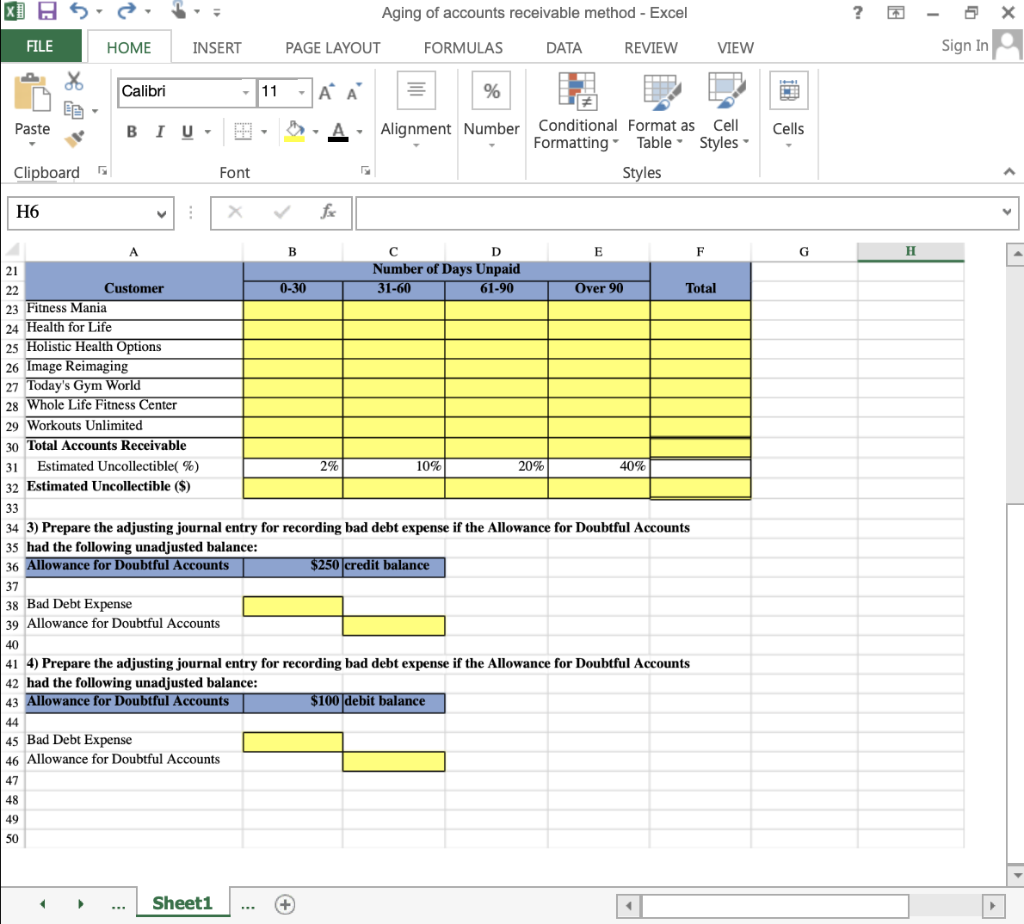Open Font dialog launcher

(366, 170)
